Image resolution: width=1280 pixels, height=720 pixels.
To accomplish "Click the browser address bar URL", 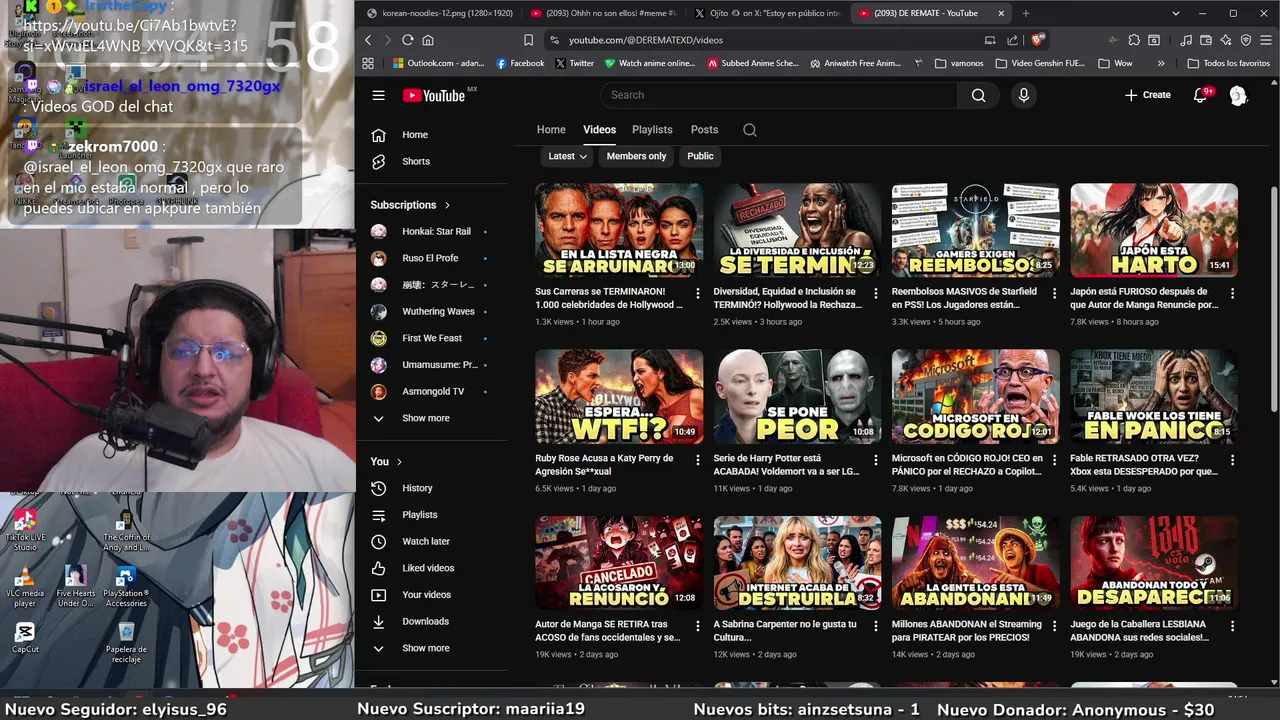I will point(646,40).
